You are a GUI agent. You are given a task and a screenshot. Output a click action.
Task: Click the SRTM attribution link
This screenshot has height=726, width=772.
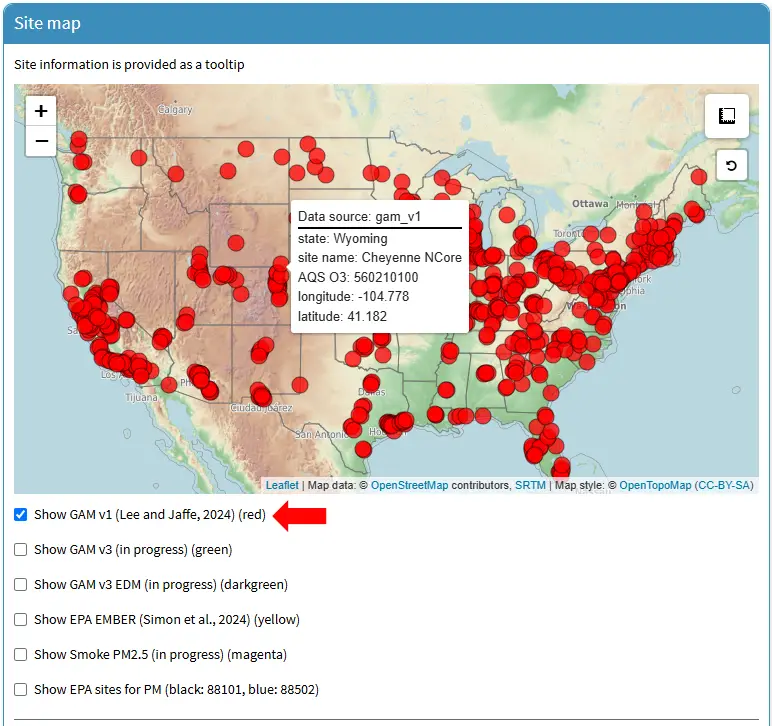(x=530, y=485)
